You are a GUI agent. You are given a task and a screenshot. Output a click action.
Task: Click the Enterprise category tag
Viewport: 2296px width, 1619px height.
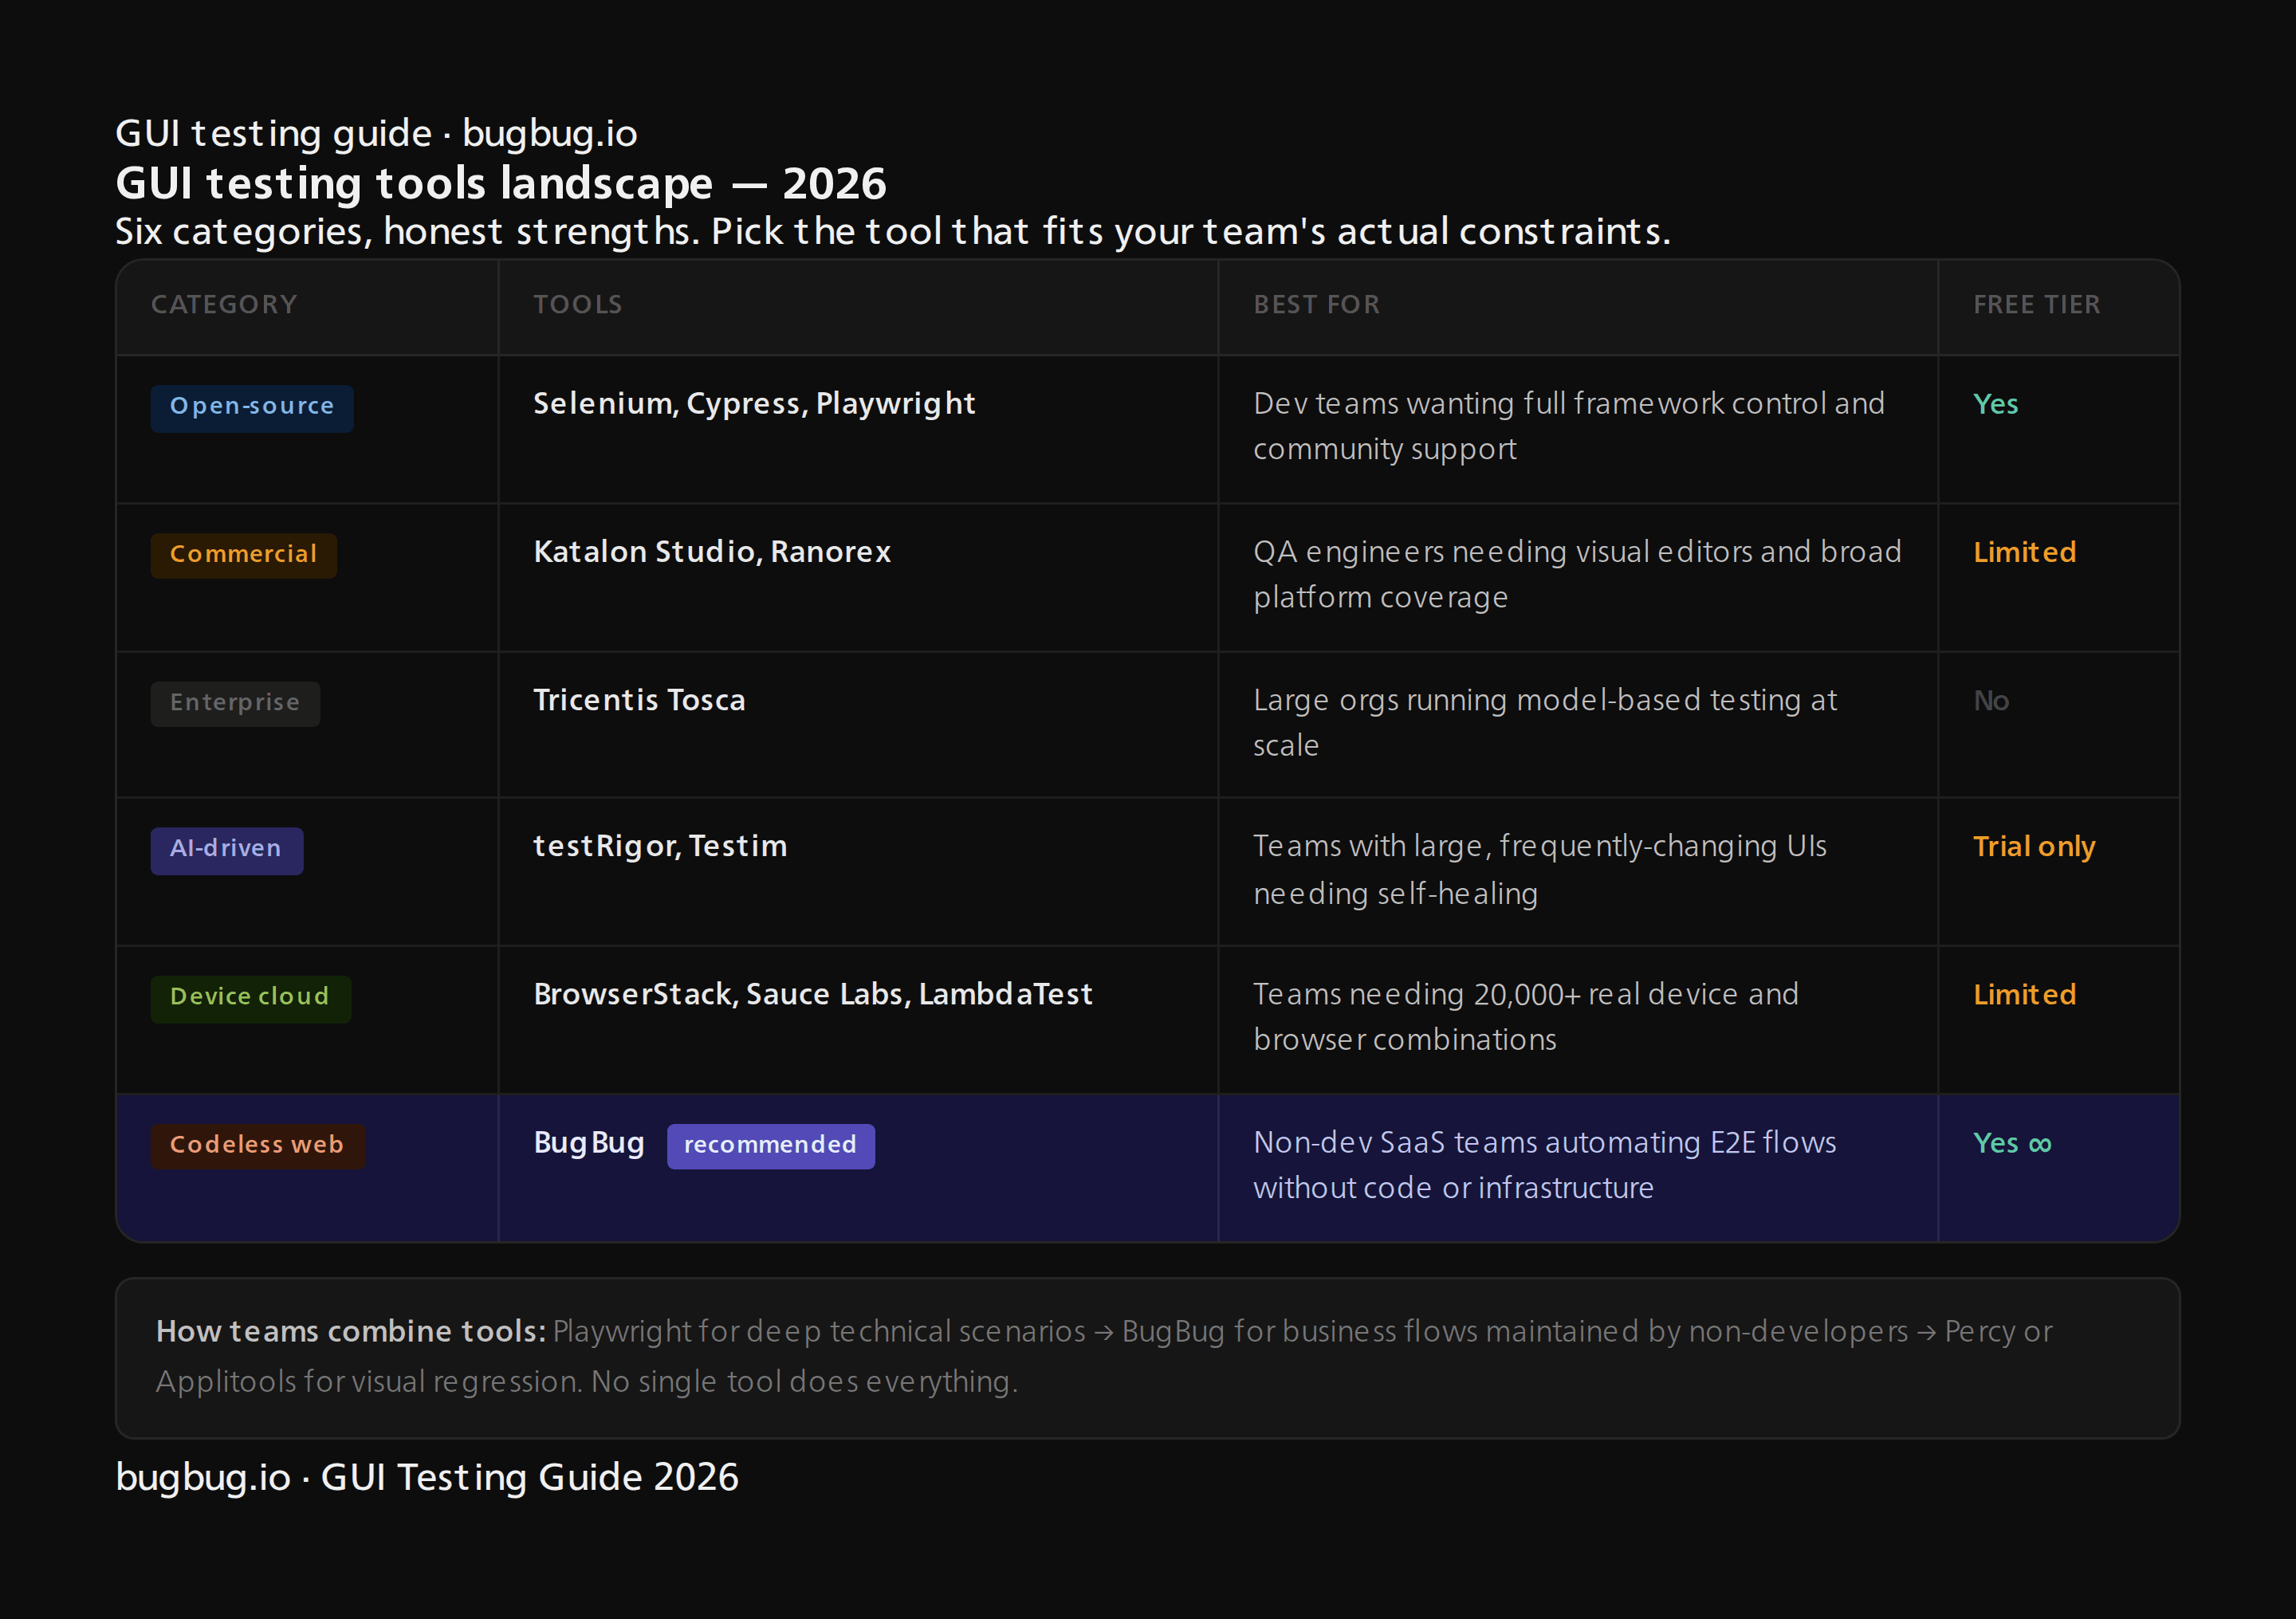(235, 703)
